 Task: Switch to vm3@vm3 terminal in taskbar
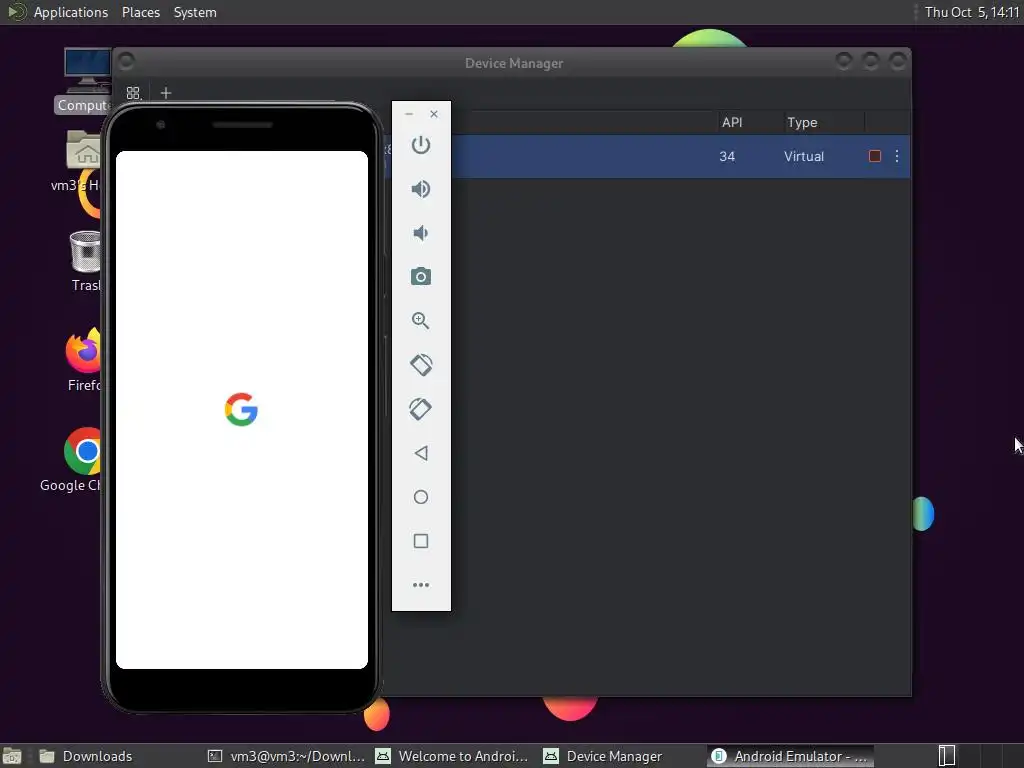(286, 756)
